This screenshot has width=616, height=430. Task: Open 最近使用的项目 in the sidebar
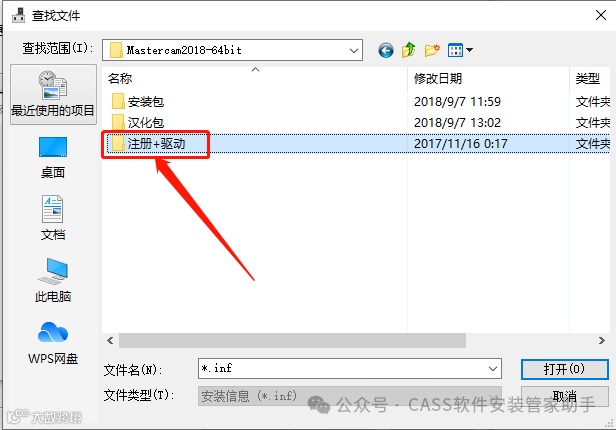[x=53, y=95]
